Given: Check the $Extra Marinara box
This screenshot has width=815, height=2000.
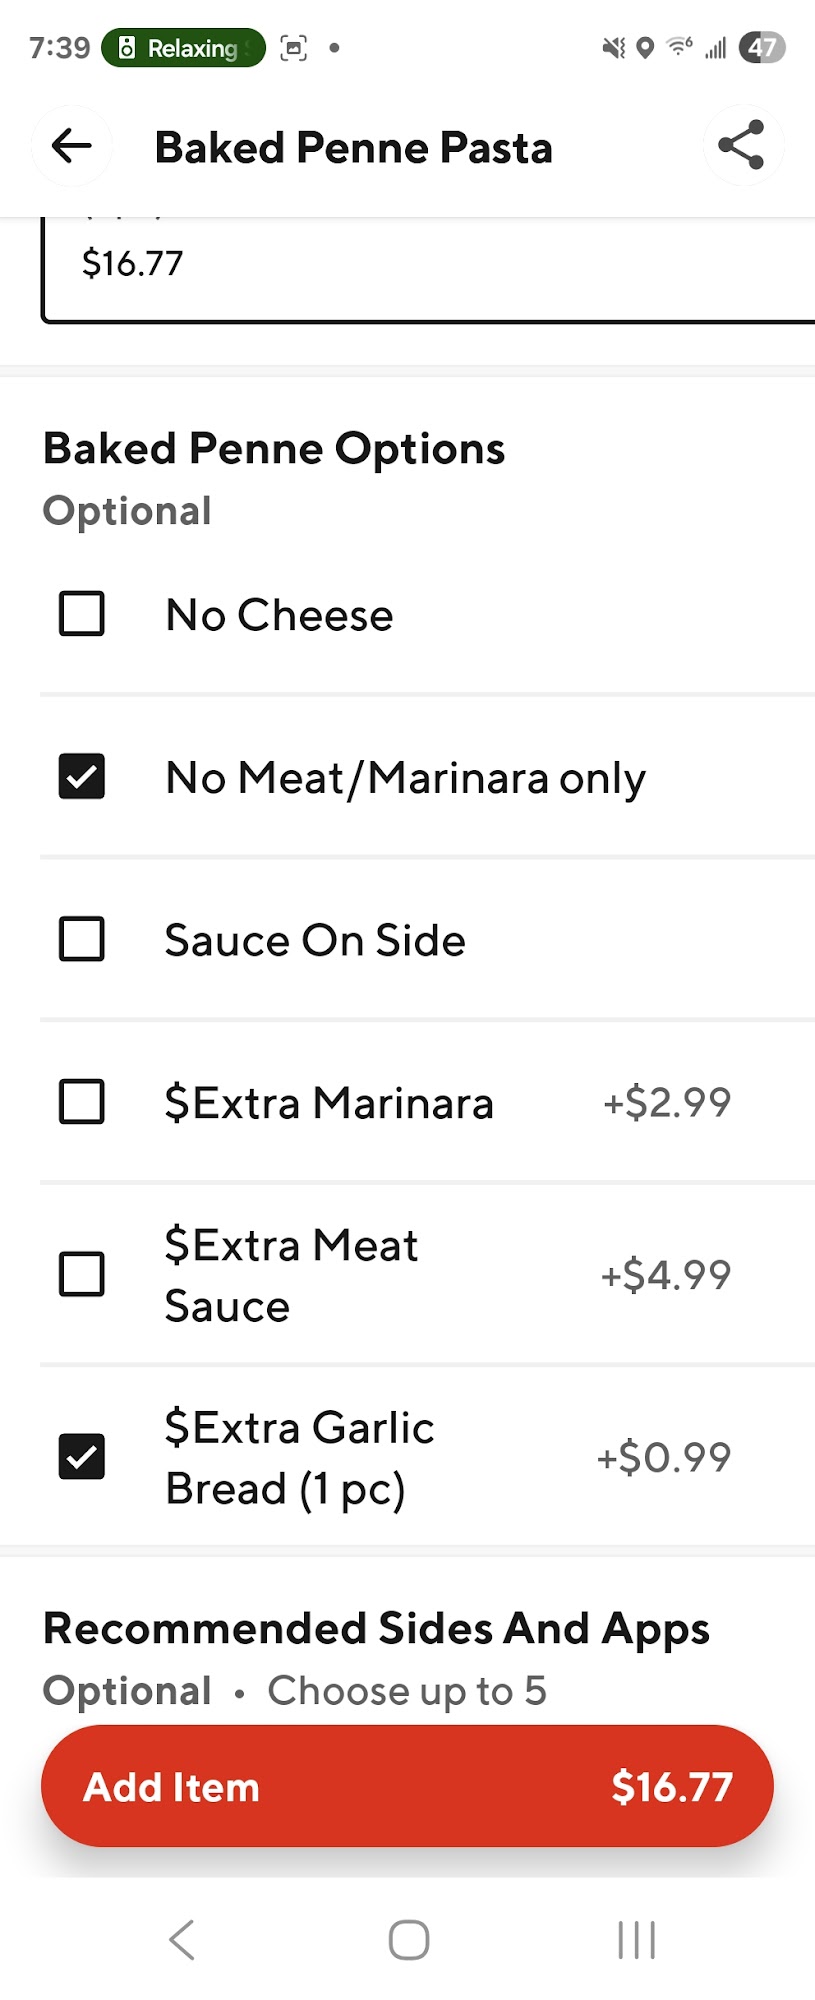Looking at the screenshot, I should coord(82,1102).
